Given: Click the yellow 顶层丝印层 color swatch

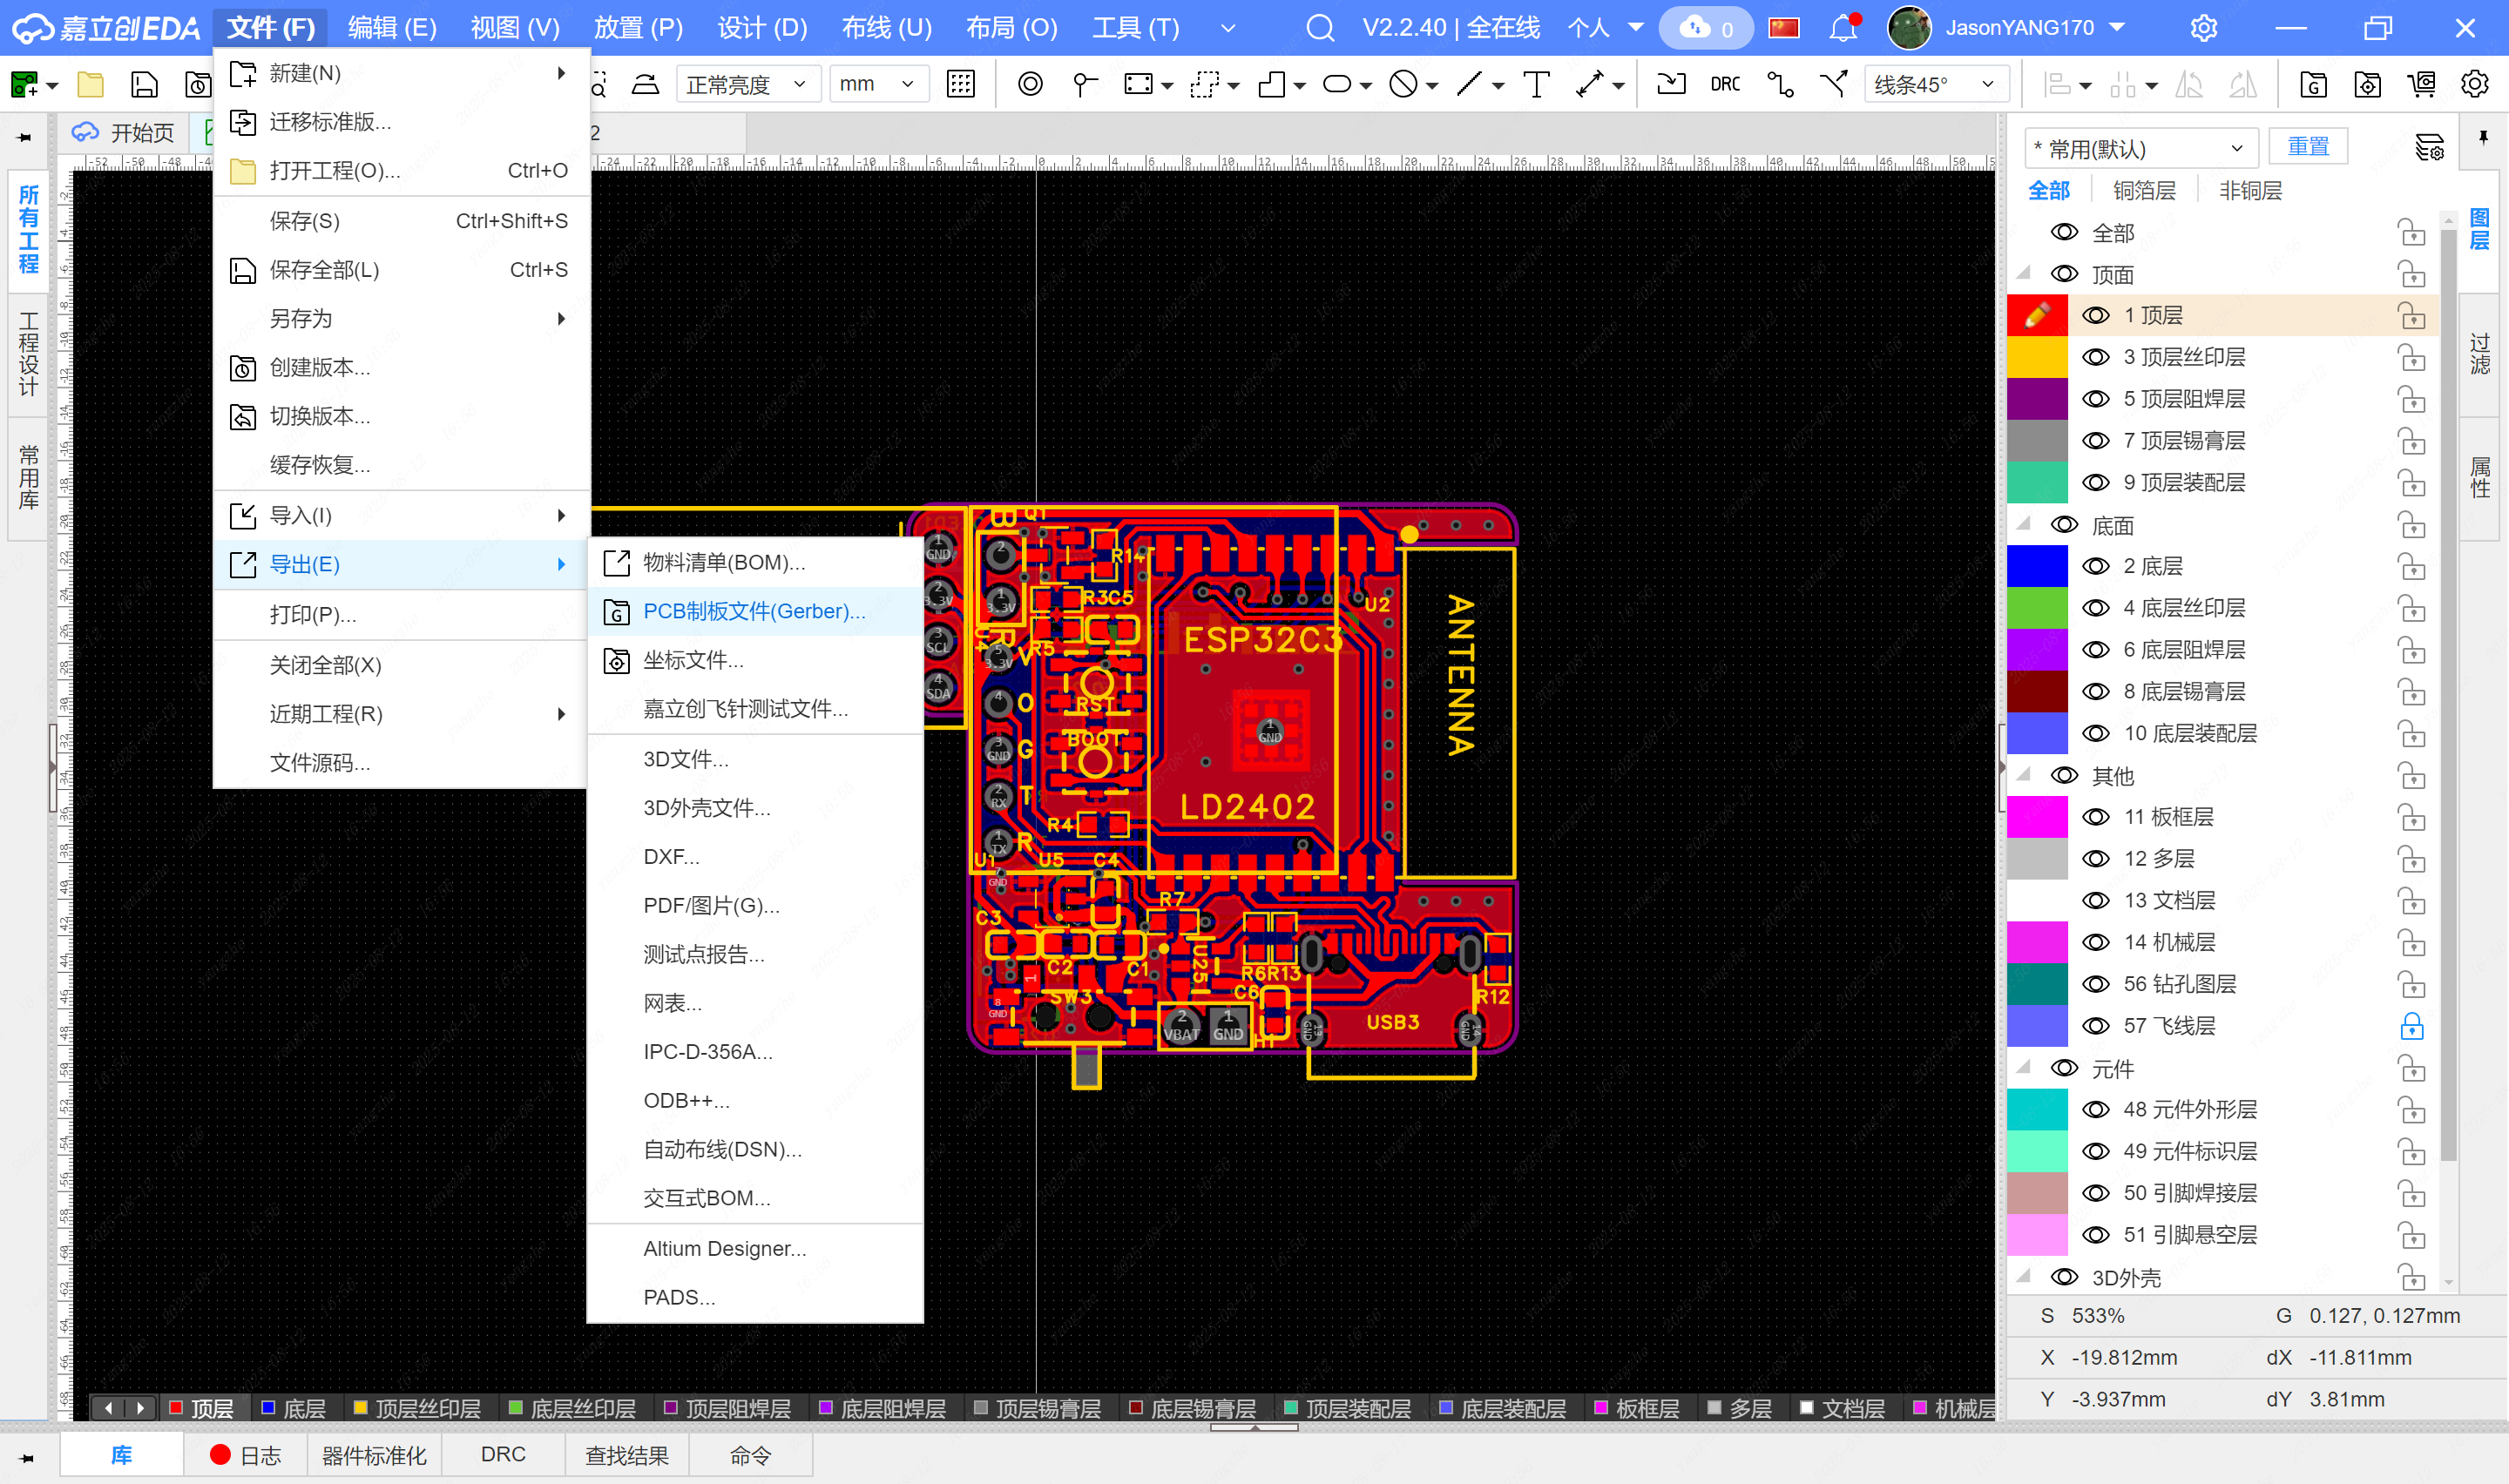Looking at the screenshot, I should (2037, 358).
